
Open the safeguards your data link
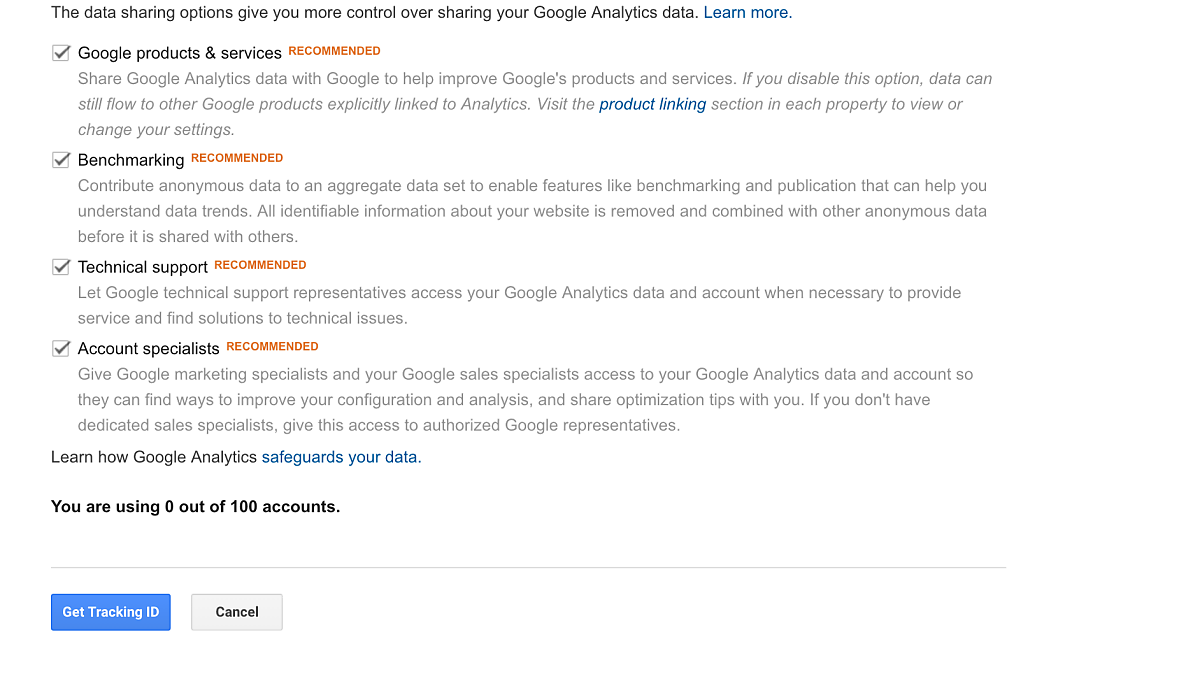coord(341,457)
